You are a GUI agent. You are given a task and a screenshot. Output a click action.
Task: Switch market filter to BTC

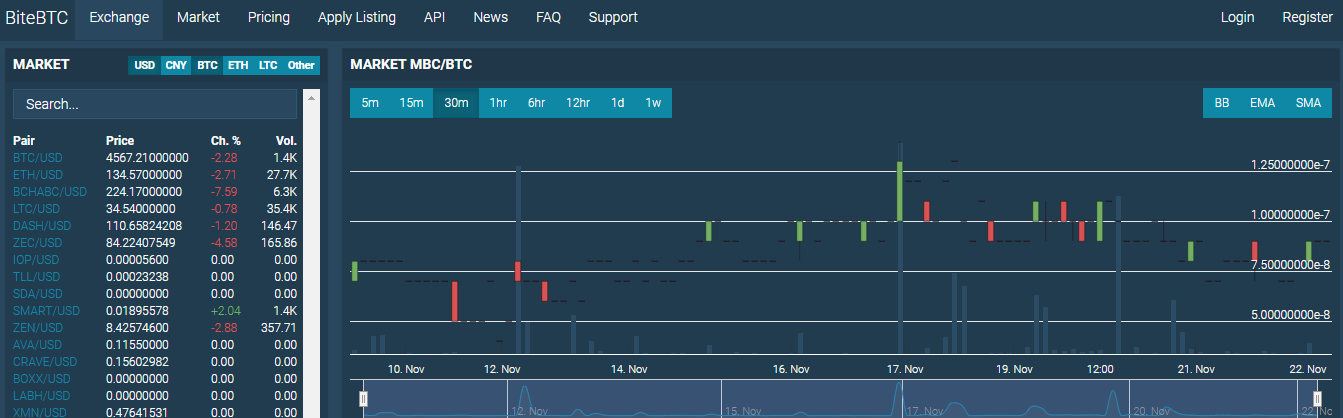[207, 65]
